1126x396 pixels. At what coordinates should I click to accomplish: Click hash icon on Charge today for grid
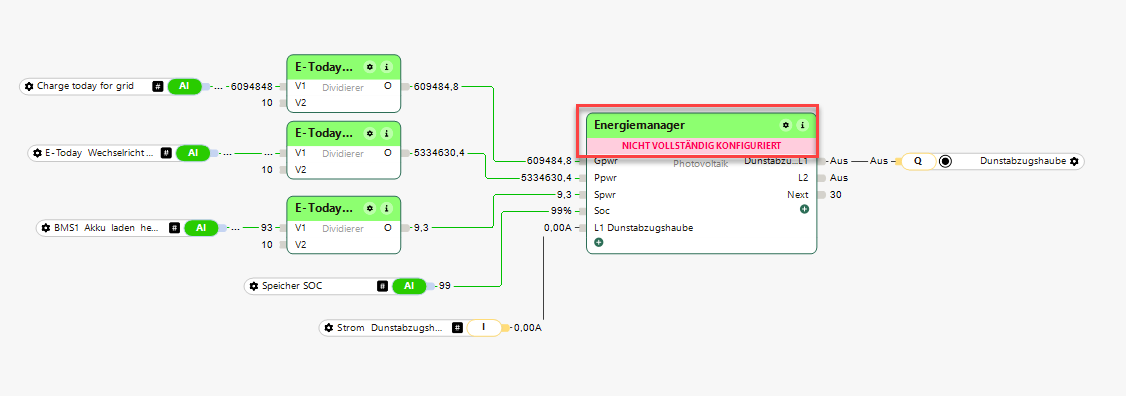click(x=158, y=86)
